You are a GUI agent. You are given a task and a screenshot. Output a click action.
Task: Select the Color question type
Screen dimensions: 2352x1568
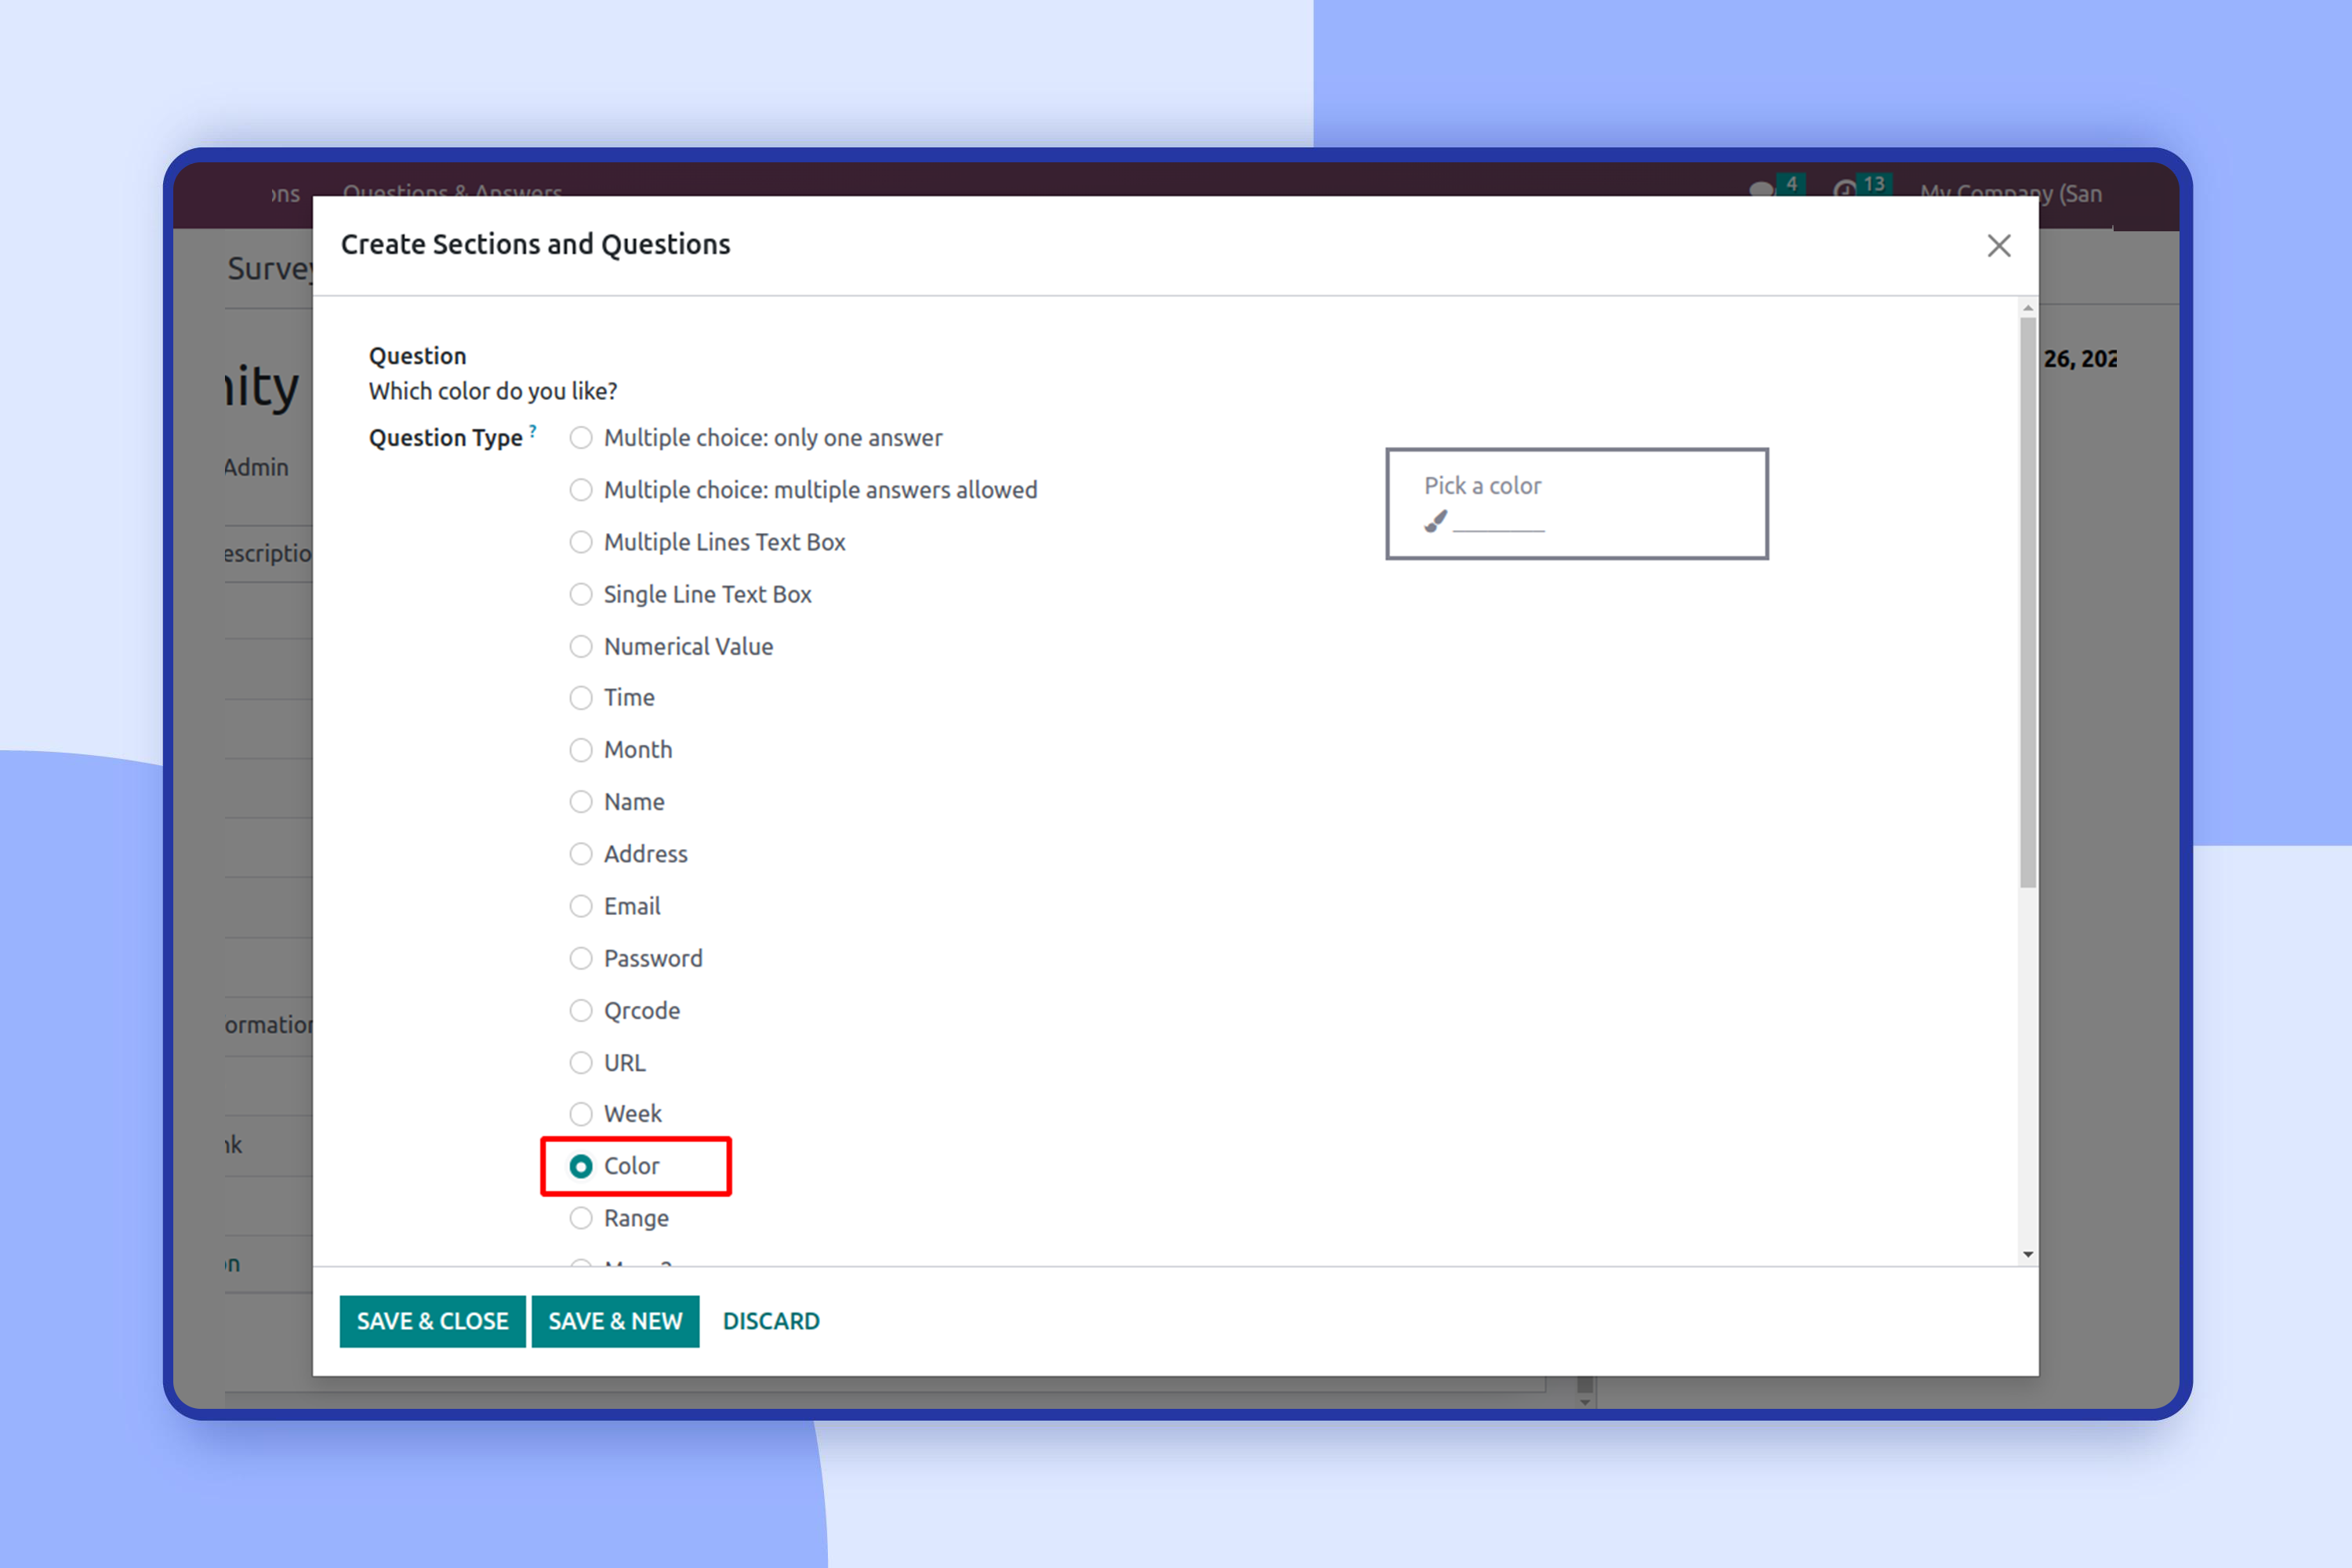click(581, 1166)
